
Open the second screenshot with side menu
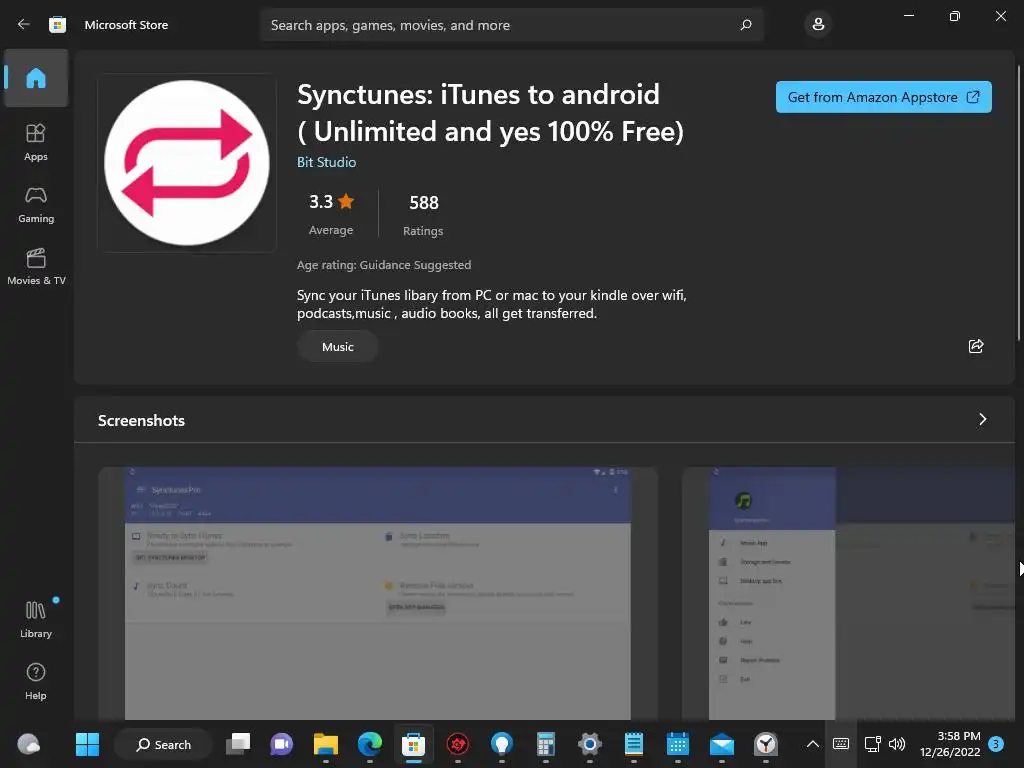(x=848, y=593)
